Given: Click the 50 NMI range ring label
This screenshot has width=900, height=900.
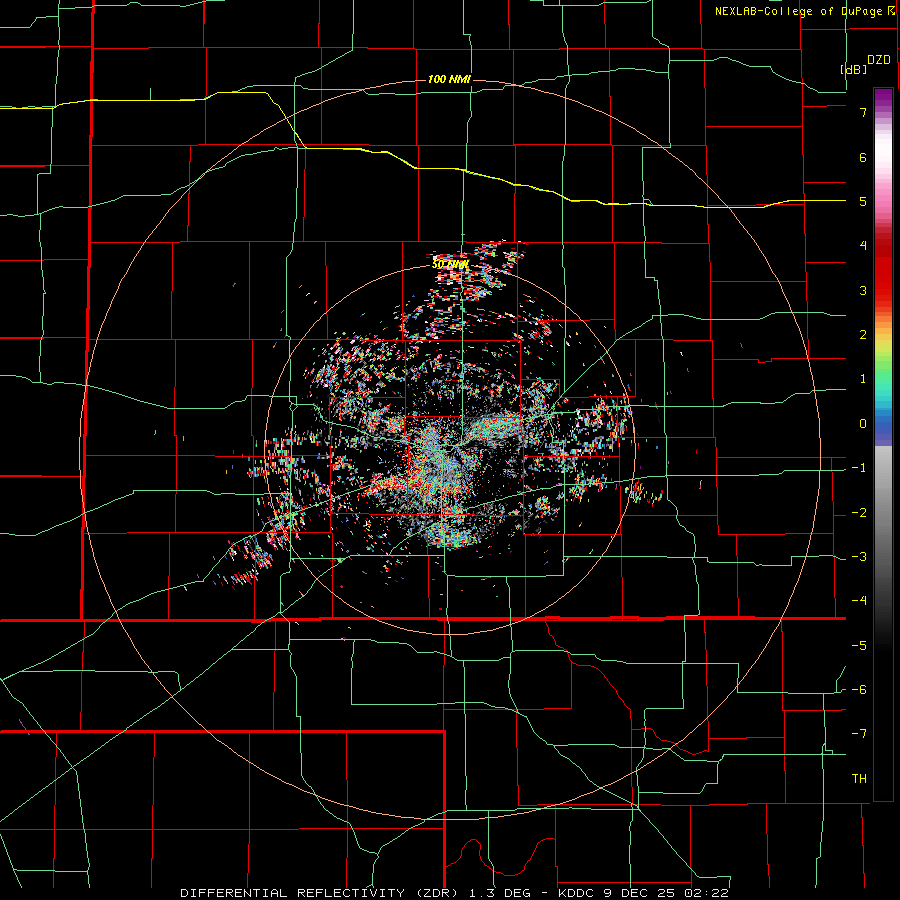Looking at the screenshot, I should 450,265.
